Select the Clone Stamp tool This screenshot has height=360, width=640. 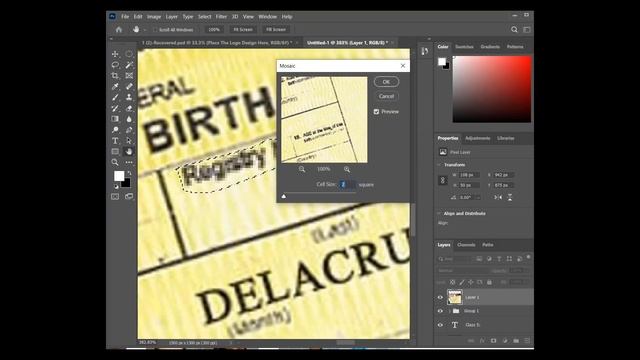click(x=129, y=97)
